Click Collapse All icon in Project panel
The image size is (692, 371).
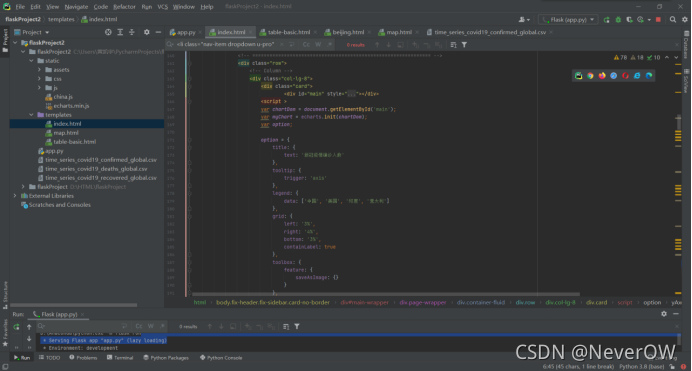pyautogui.click(x=132, y=32)
